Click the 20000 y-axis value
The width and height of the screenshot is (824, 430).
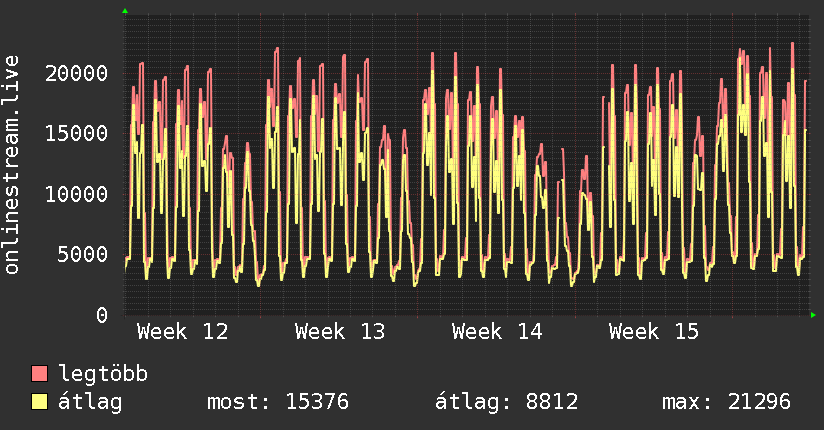(x=77, y=73)
